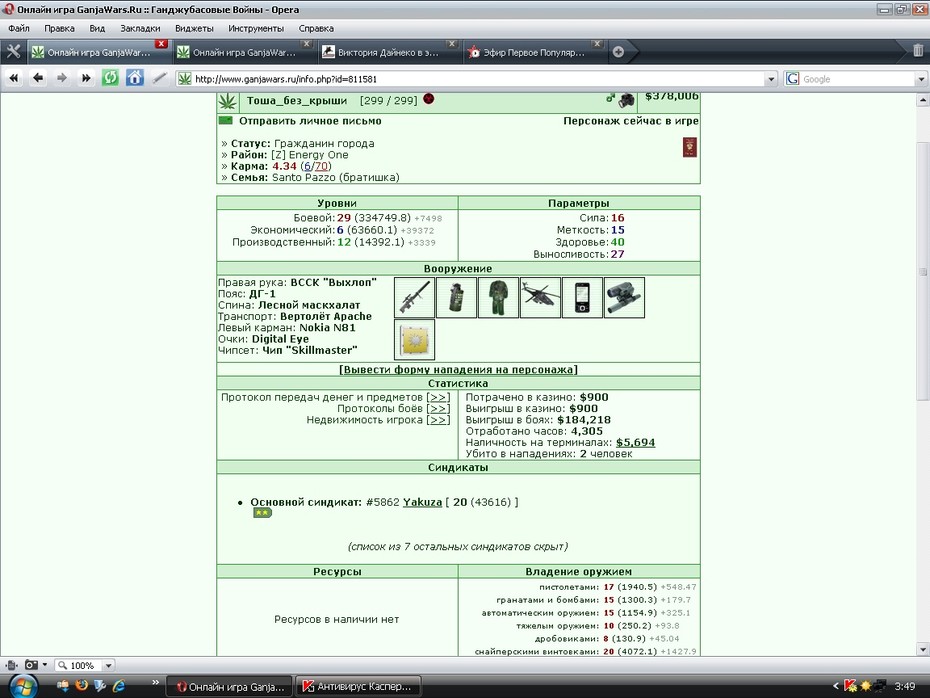The width and height of the screenshot is (930, 698).
Task: Click Вывести форму нападения на персонажа link
Action: point(458,369)
